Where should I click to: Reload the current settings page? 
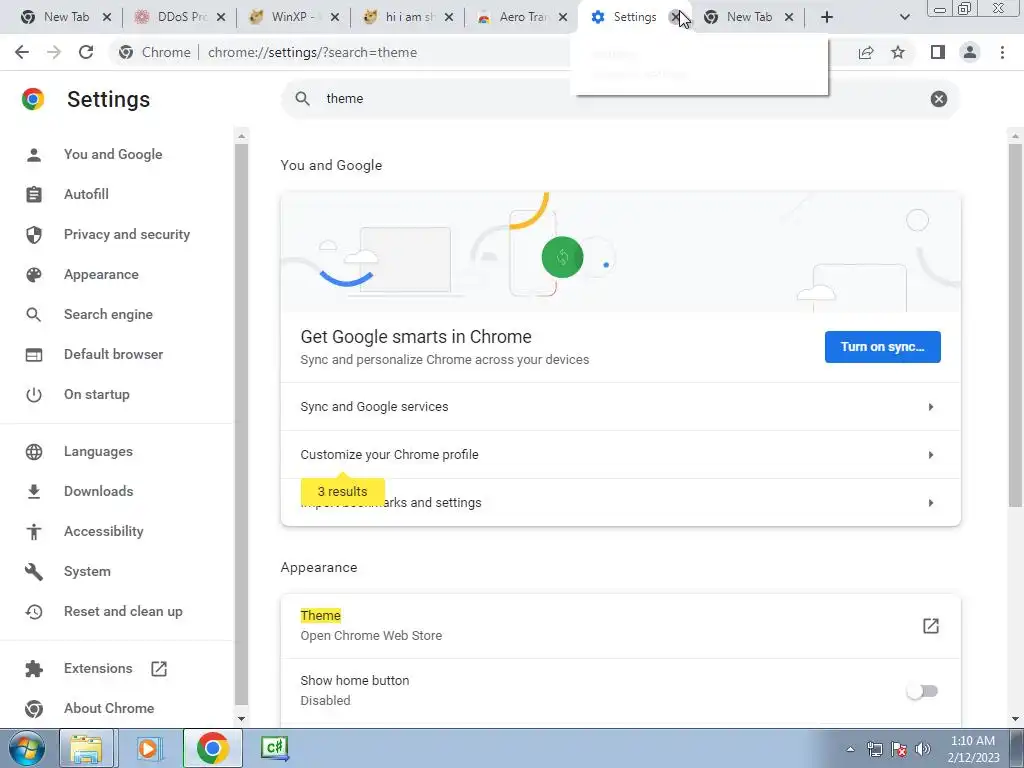86,52
